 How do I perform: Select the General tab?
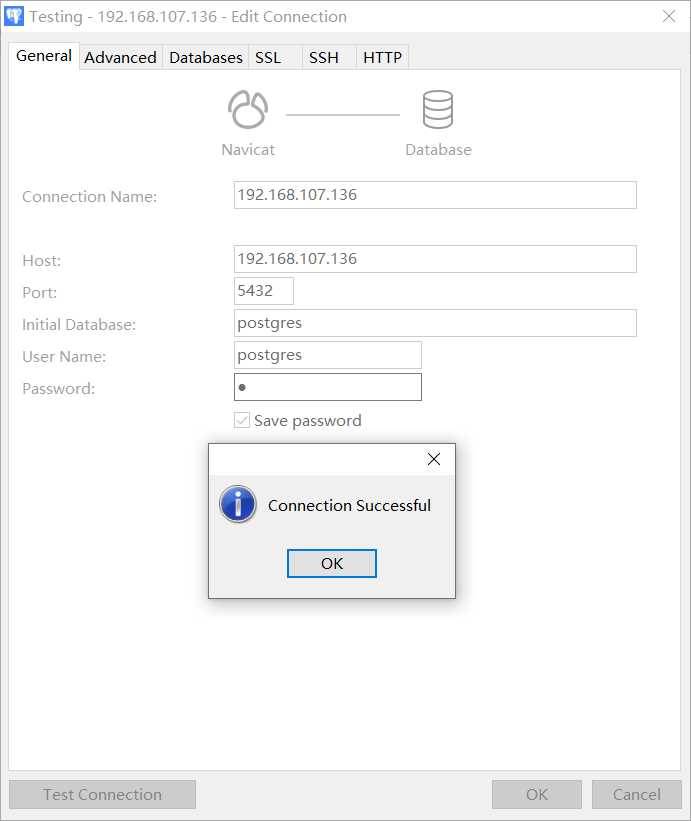44,56
